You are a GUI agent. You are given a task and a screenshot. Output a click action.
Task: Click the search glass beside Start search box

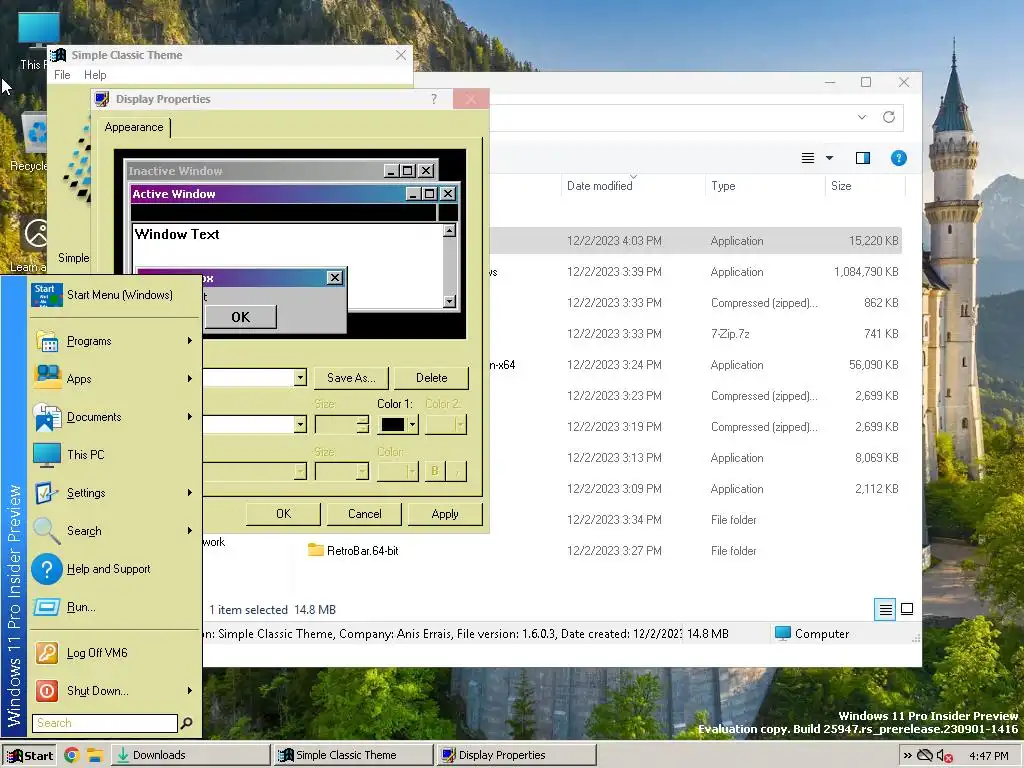186,723
